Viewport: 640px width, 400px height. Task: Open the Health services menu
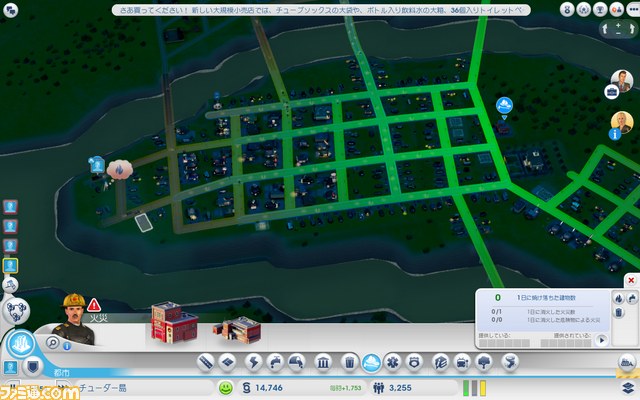(x=393, y=362)
